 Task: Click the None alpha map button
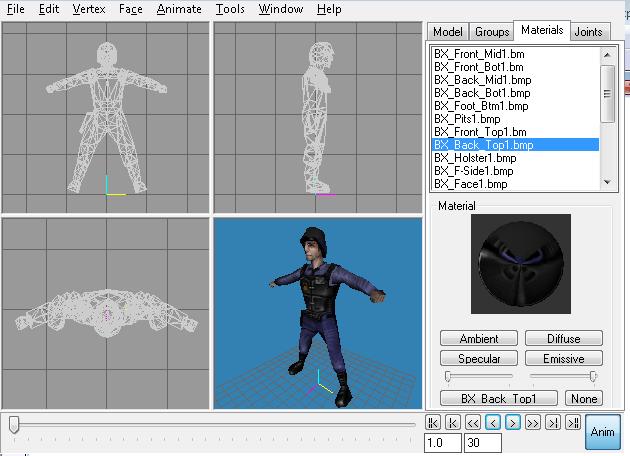[x=584, y=398]
